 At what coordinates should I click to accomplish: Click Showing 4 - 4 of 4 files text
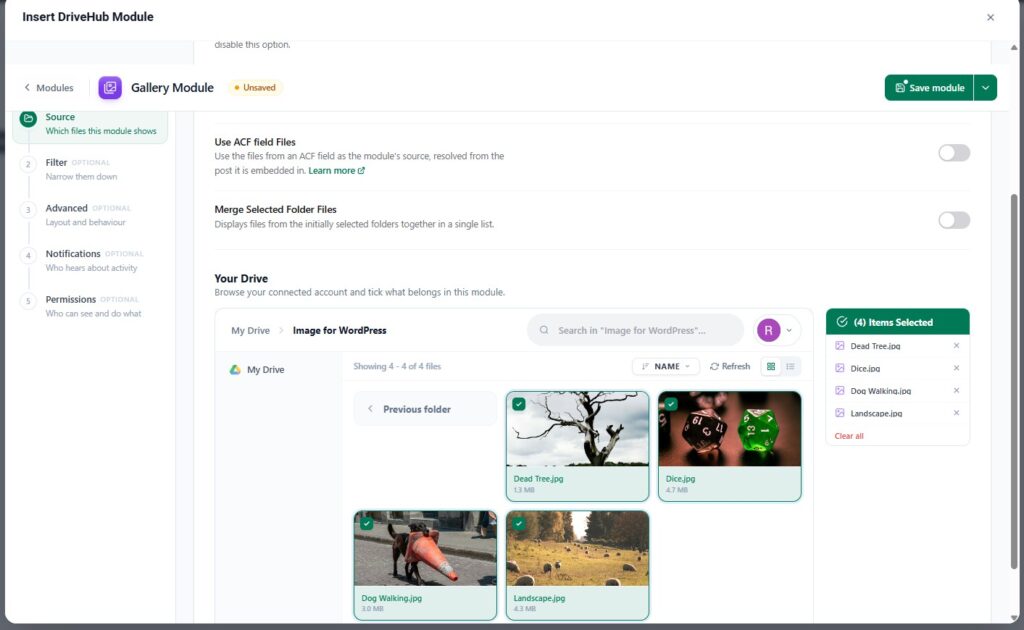(397, 366)
